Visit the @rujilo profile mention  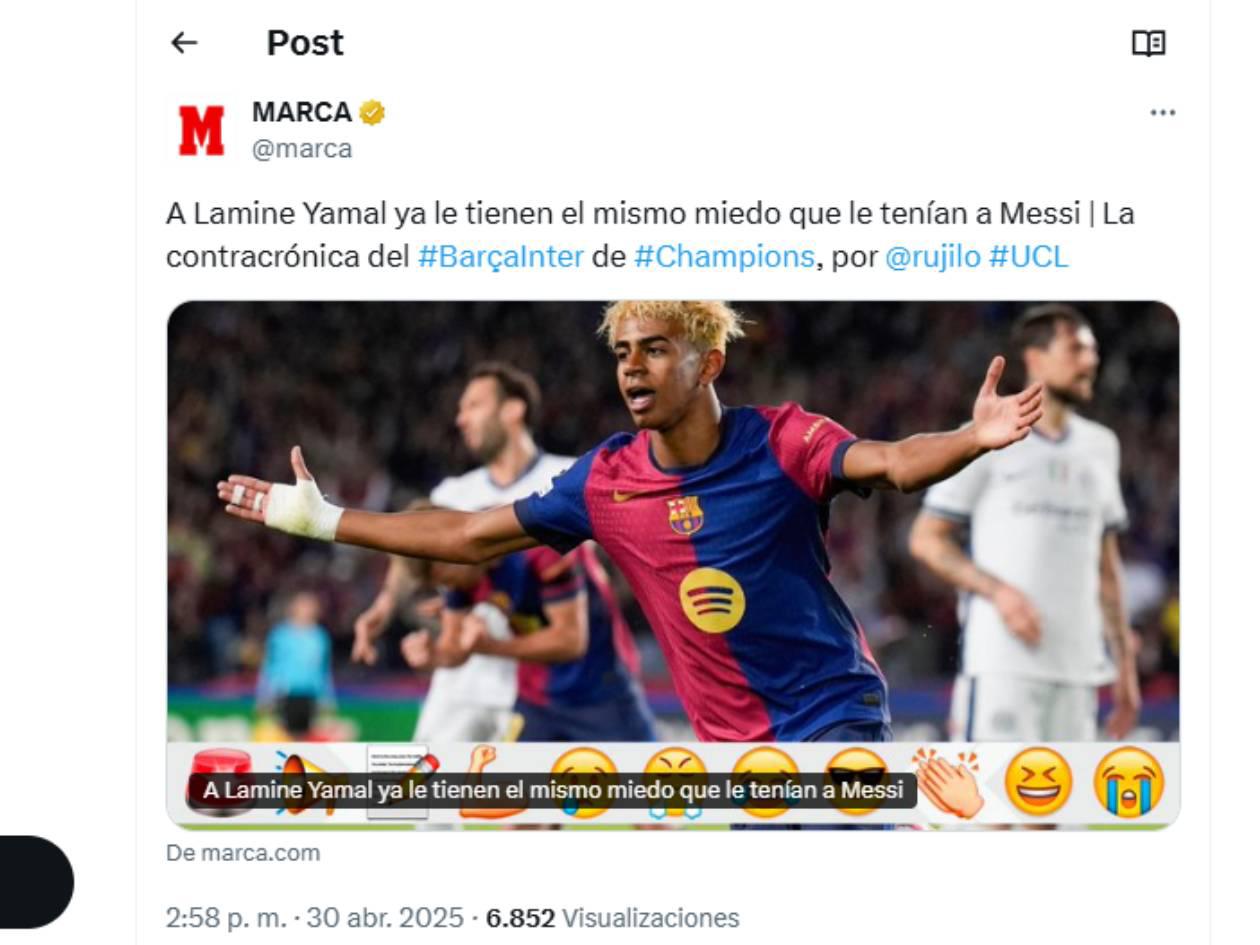pos(933,257)
